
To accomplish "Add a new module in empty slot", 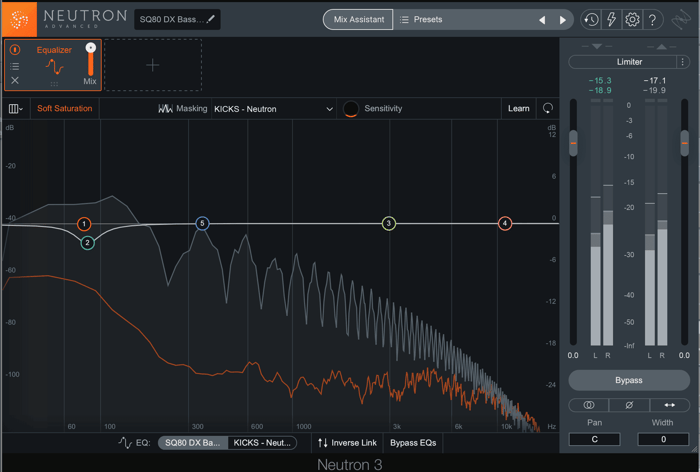I will [x=153, y=65].
